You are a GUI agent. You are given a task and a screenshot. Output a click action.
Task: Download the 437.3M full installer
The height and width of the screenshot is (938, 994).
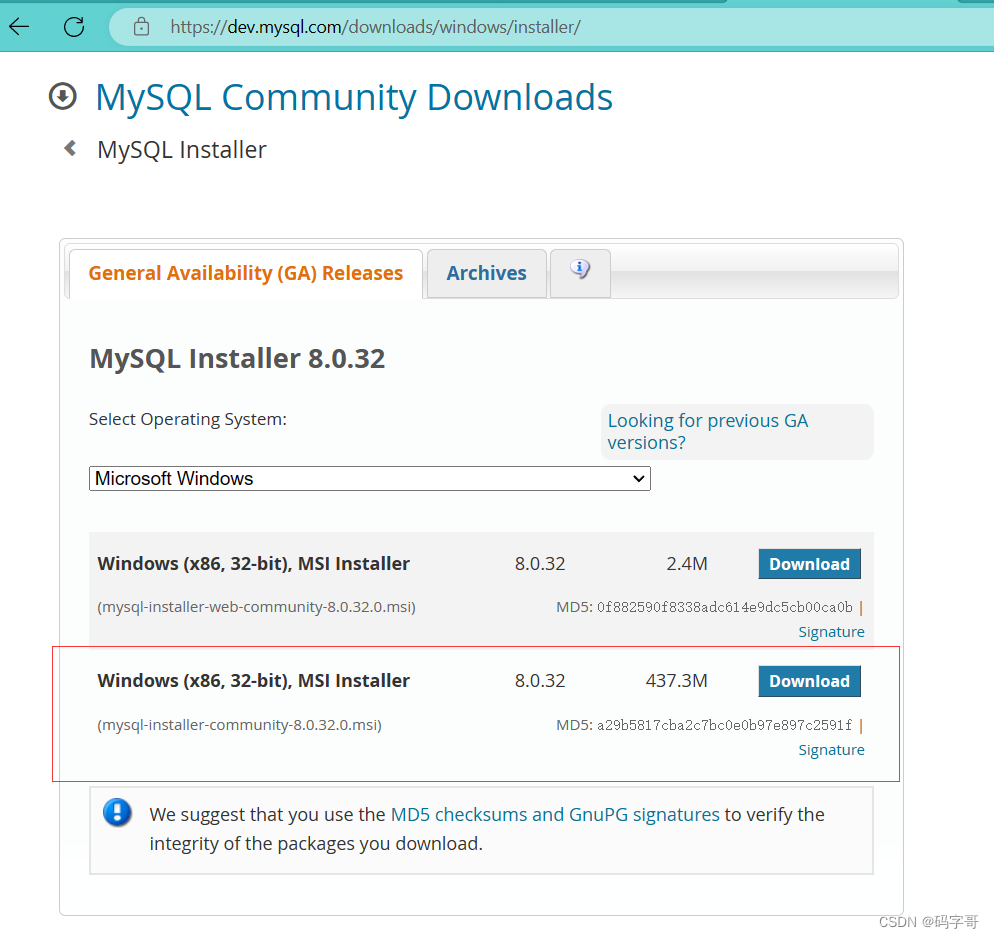810,681
